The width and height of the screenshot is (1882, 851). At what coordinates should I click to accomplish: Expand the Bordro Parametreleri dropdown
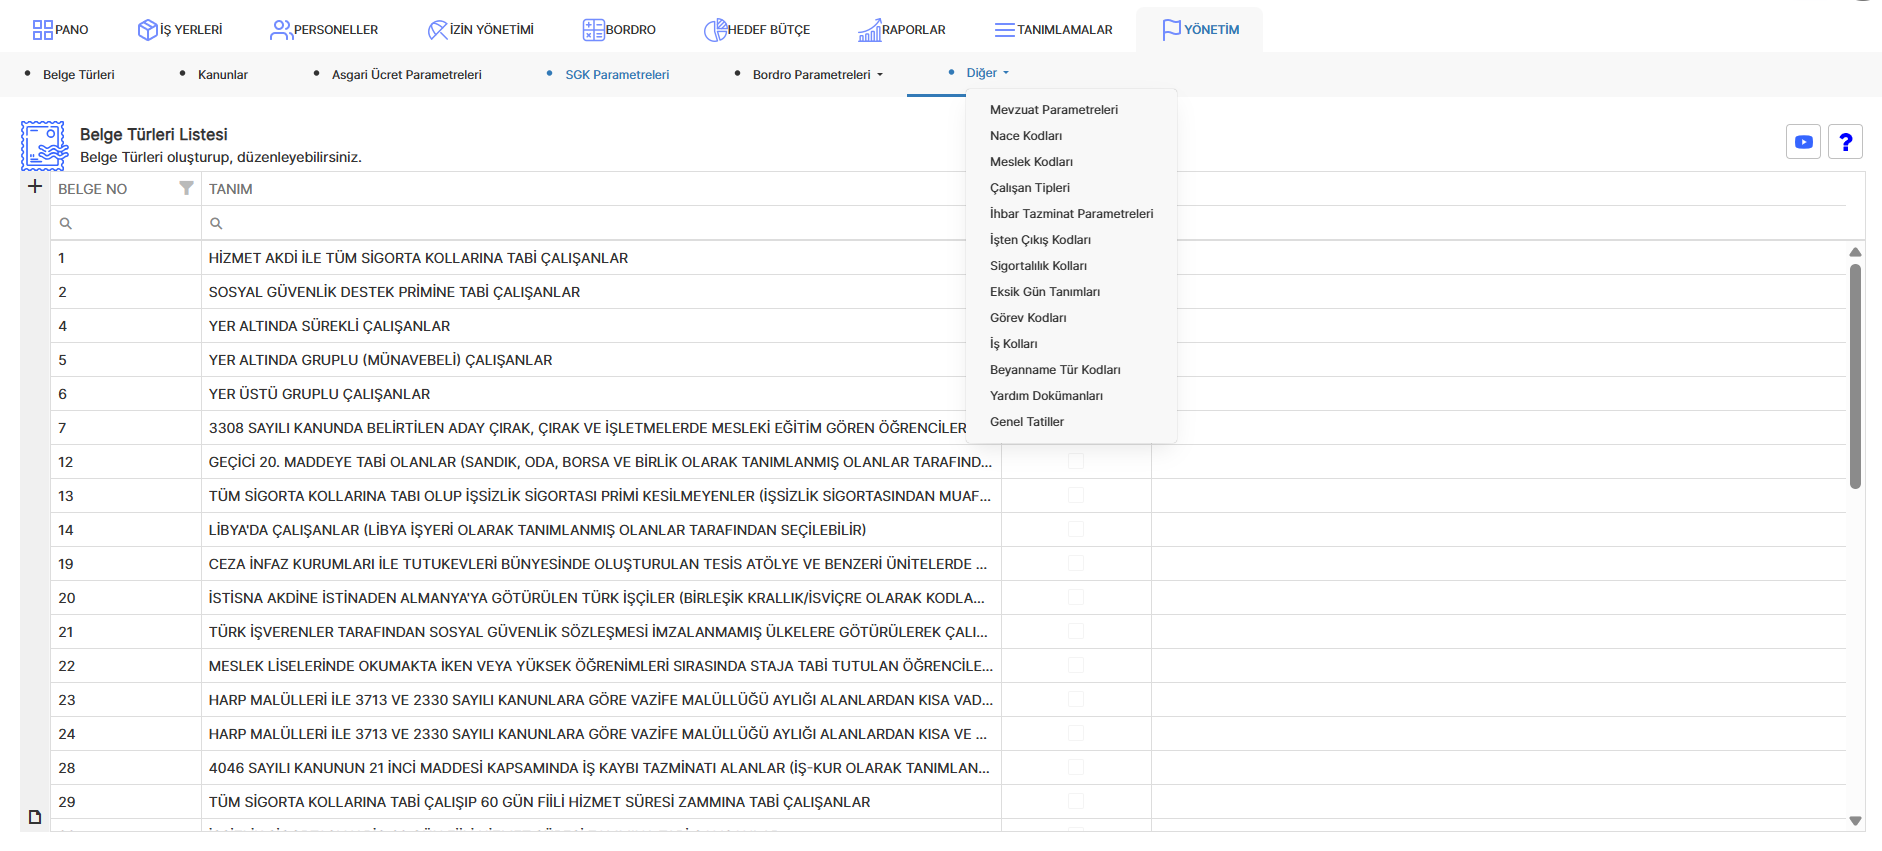pos(818,75)
